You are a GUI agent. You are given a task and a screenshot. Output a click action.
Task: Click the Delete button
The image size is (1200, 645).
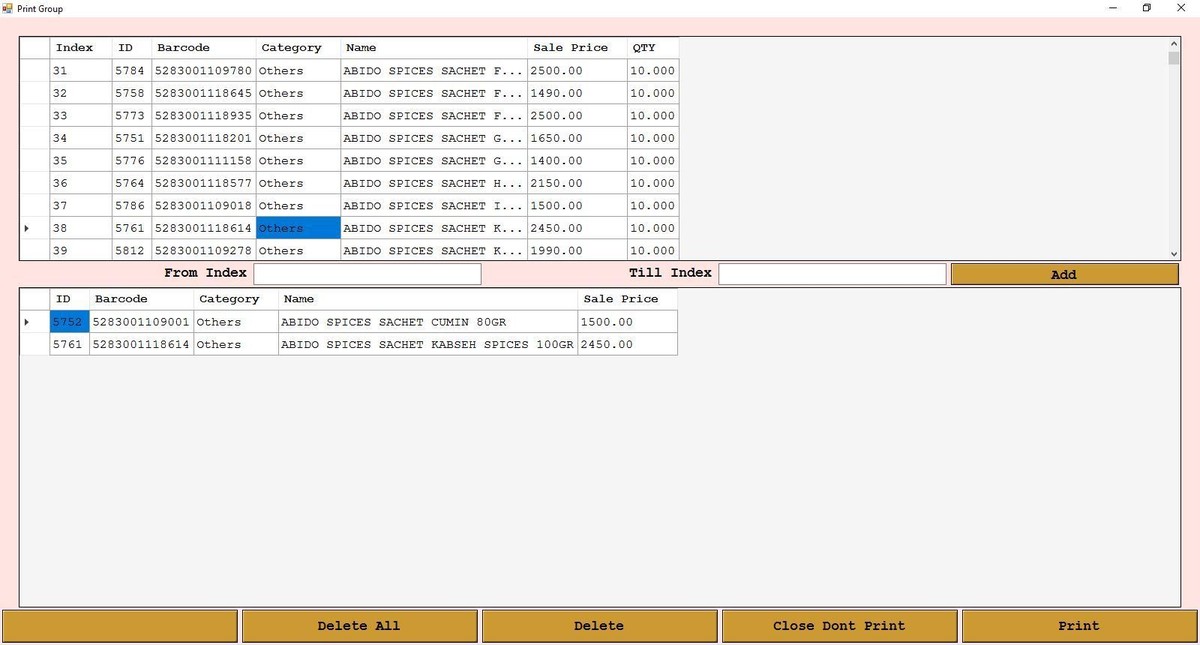pyautogui.click(x=599, y=626)
